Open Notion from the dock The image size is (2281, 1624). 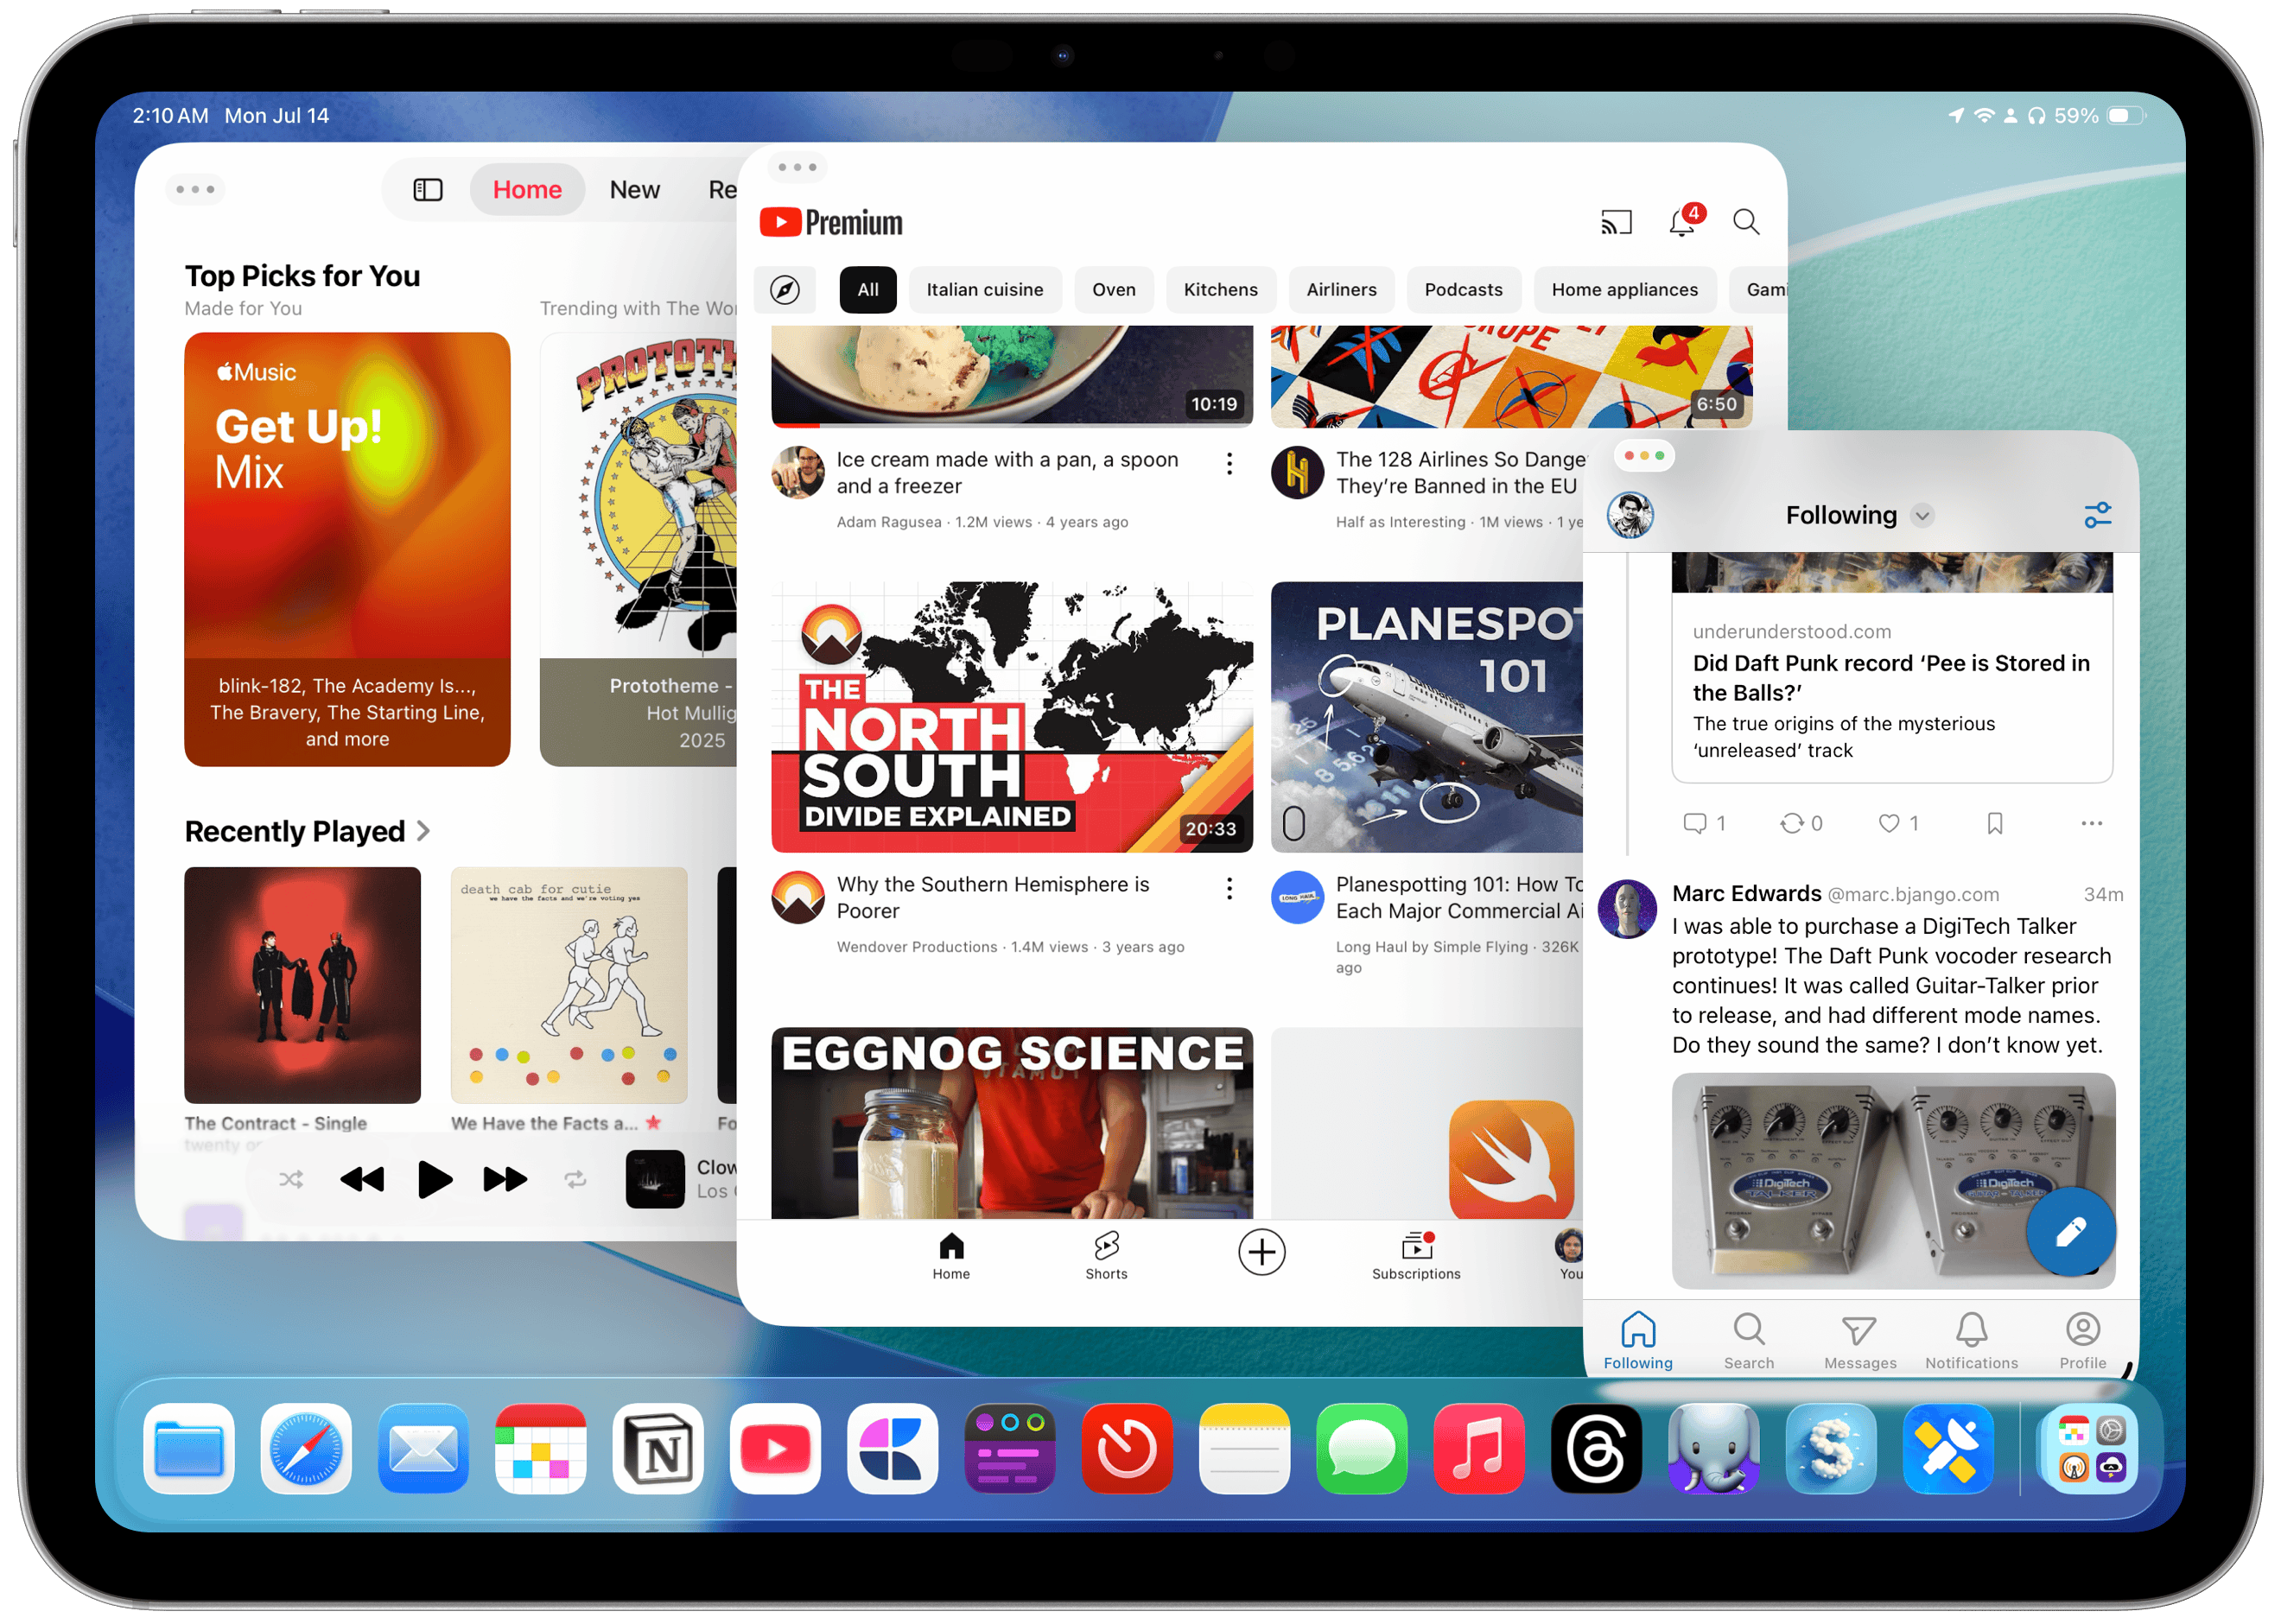coord(658,1448)
